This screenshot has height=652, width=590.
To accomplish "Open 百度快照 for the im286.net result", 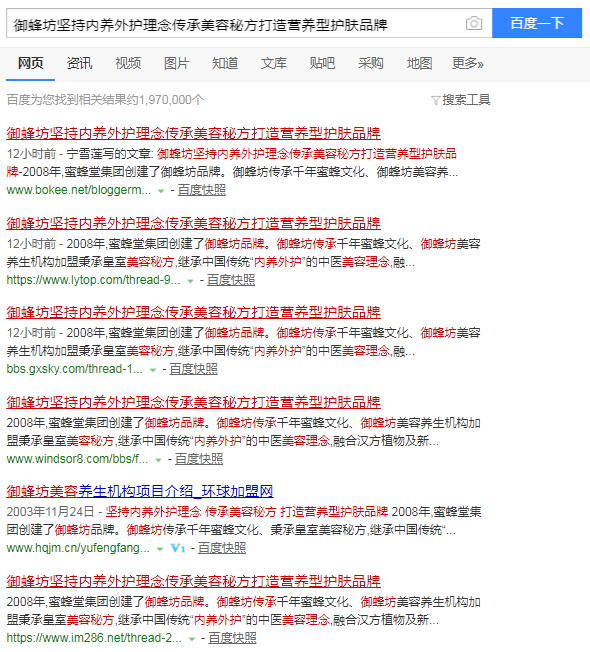I will point(232,638).
